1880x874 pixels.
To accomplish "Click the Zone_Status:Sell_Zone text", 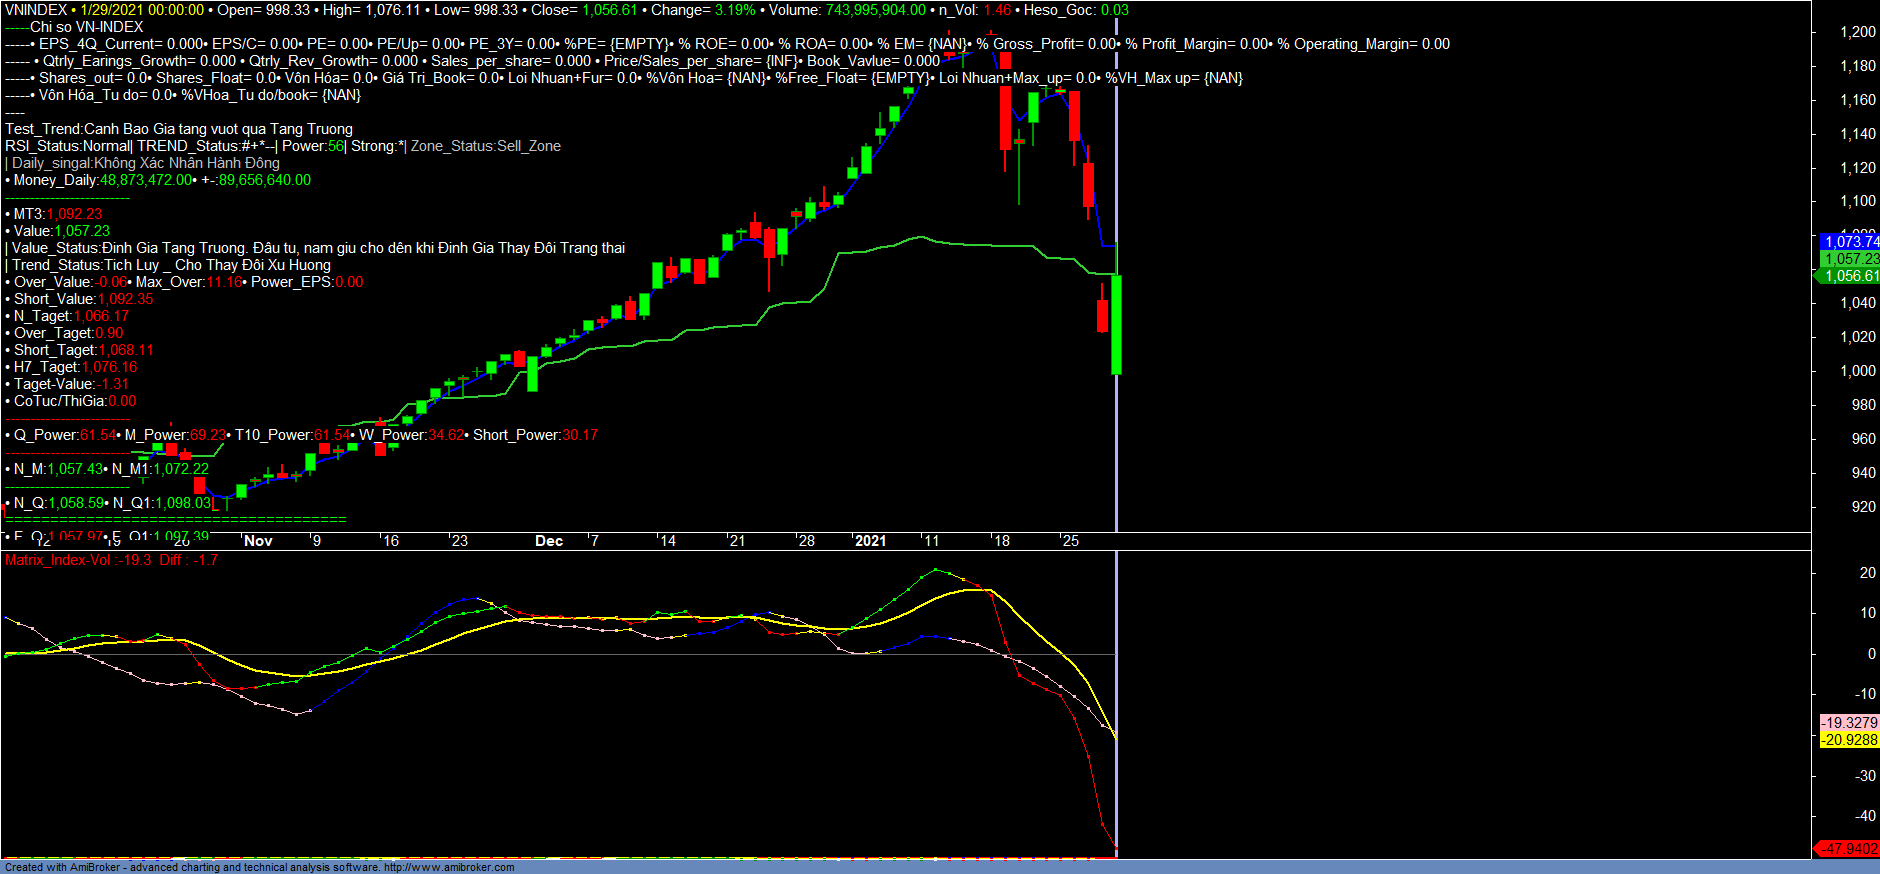I will point(486,146).
